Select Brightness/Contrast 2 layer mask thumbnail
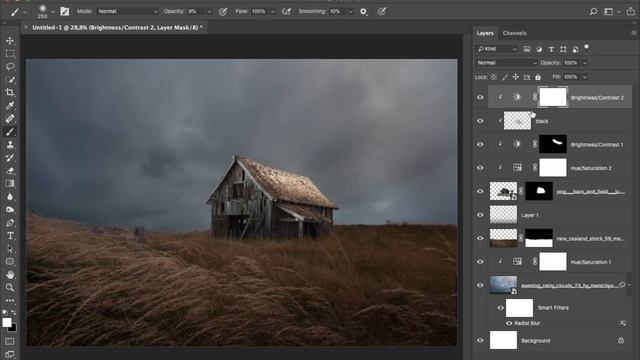 tap(553, 97)
